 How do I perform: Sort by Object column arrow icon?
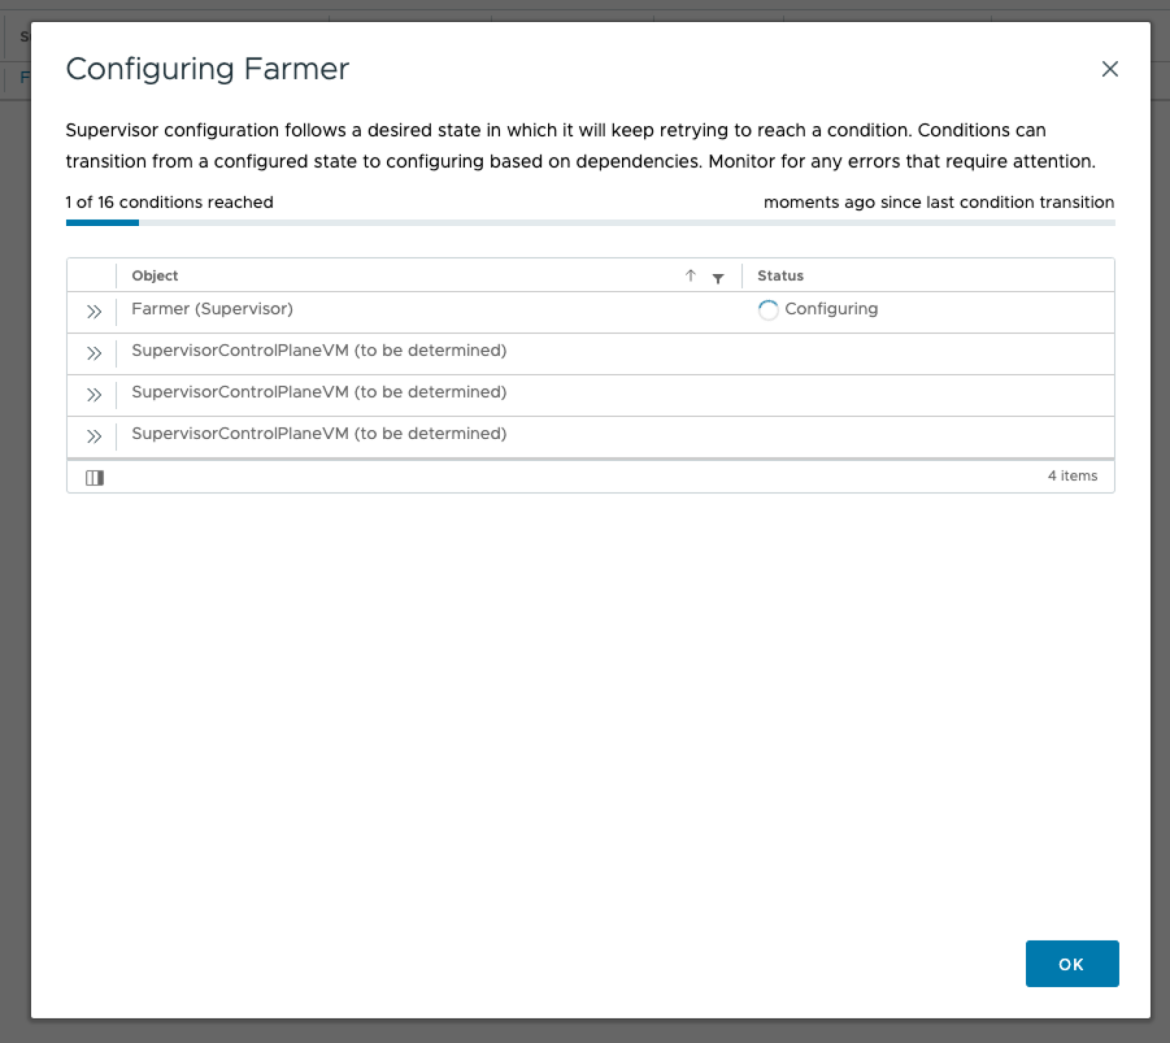(690, 276)
